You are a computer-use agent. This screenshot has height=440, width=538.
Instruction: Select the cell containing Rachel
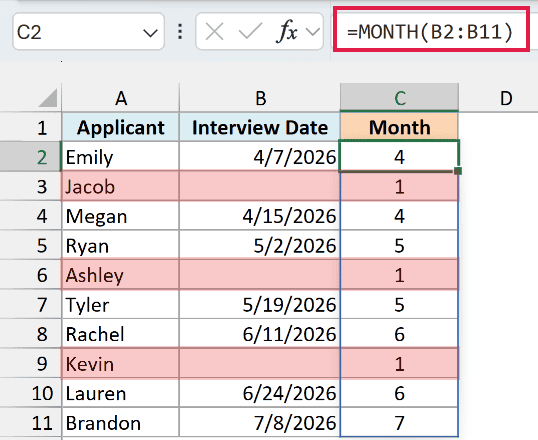pos(121,334)
